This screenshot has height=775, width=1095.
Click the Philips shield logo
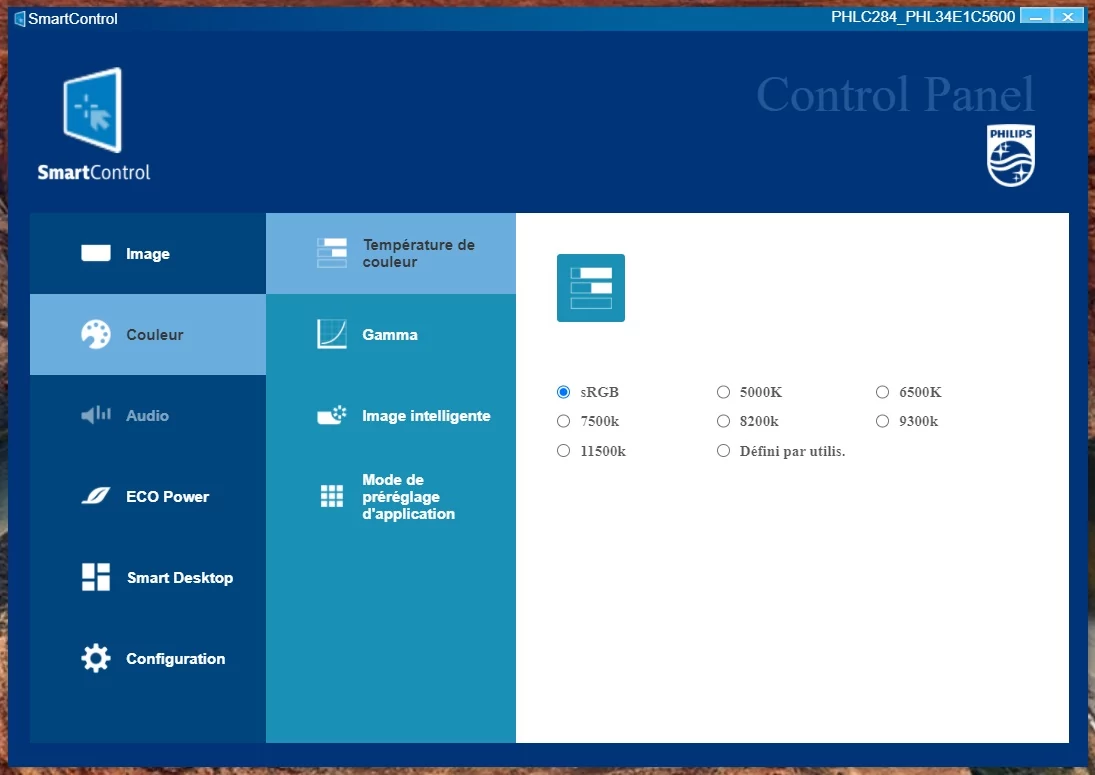[x=1011, y=156]
